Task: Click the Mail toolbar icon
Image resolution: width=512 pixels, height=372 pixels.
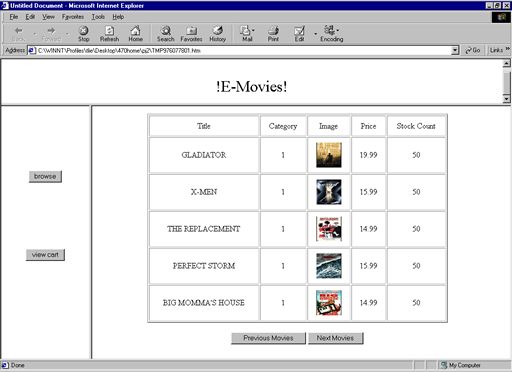Action: [247, 34]
